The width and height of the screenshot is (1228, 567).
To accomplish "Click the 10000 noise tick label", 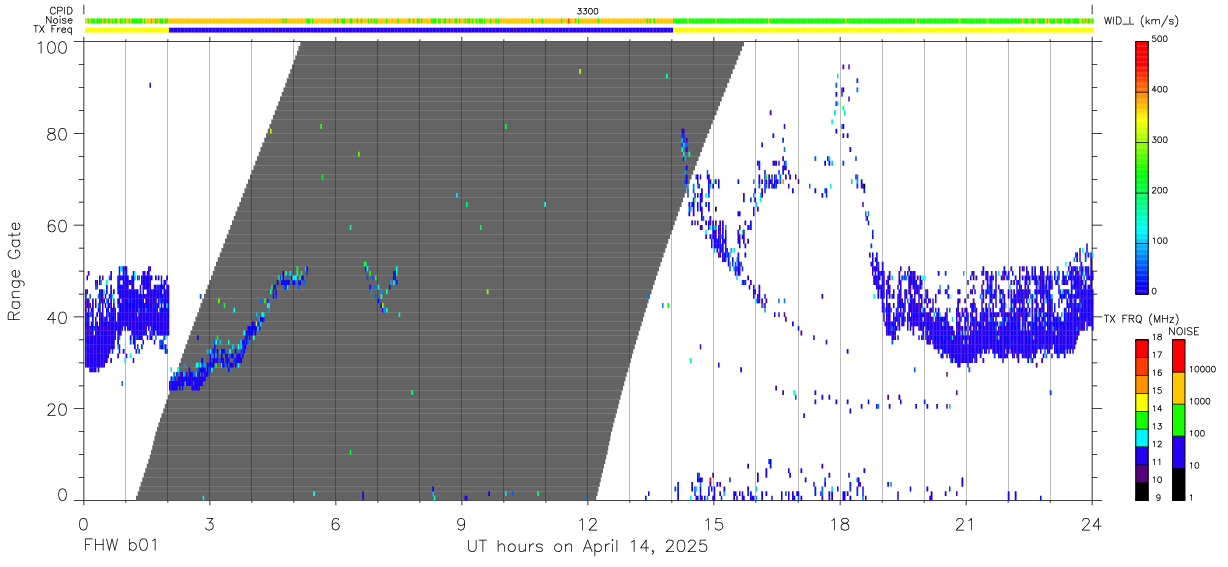I will (1205, 369).
